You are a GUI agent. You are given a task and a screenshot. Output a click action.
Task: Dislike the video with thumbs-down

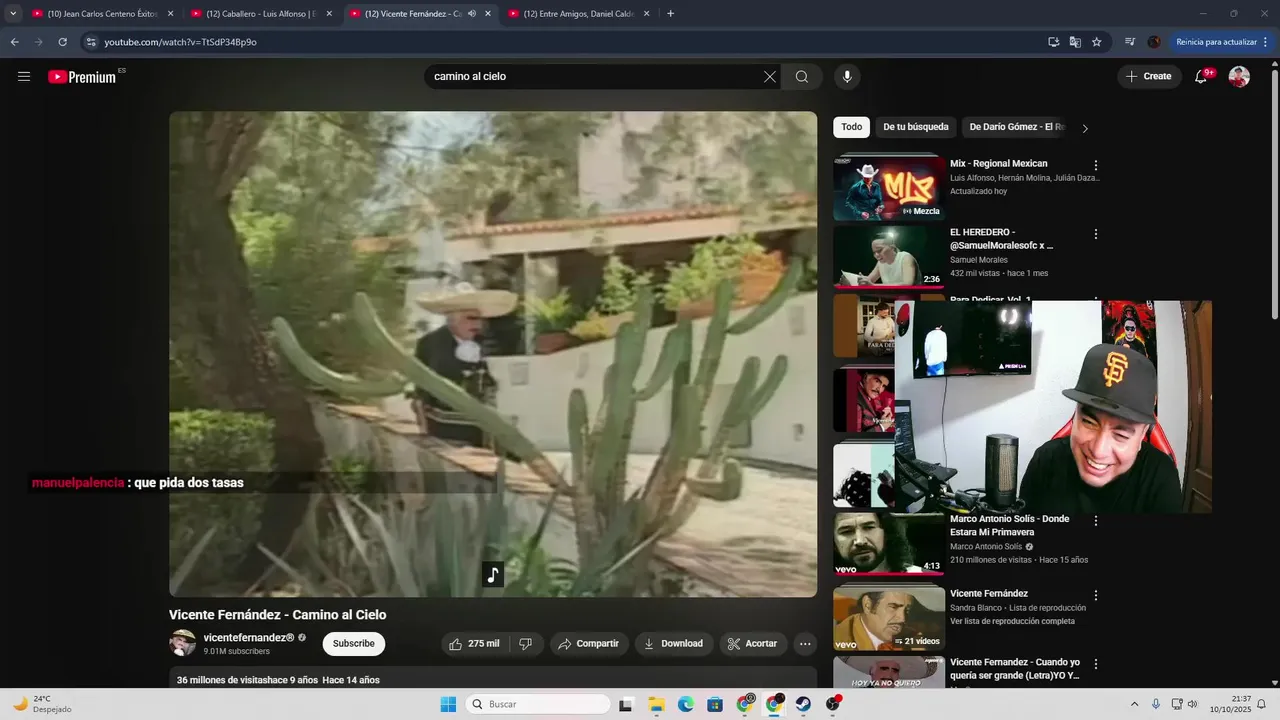(x=526, y=644)
